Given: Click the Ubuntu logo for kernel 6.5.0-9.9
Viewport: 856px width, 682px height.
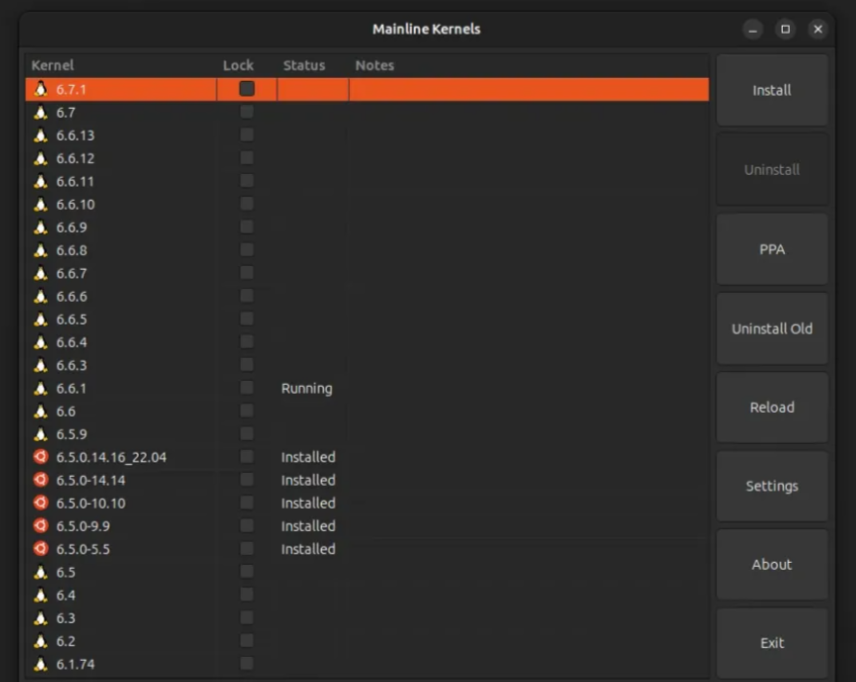Looking at the screenshot, I should (x=40, y=525).
